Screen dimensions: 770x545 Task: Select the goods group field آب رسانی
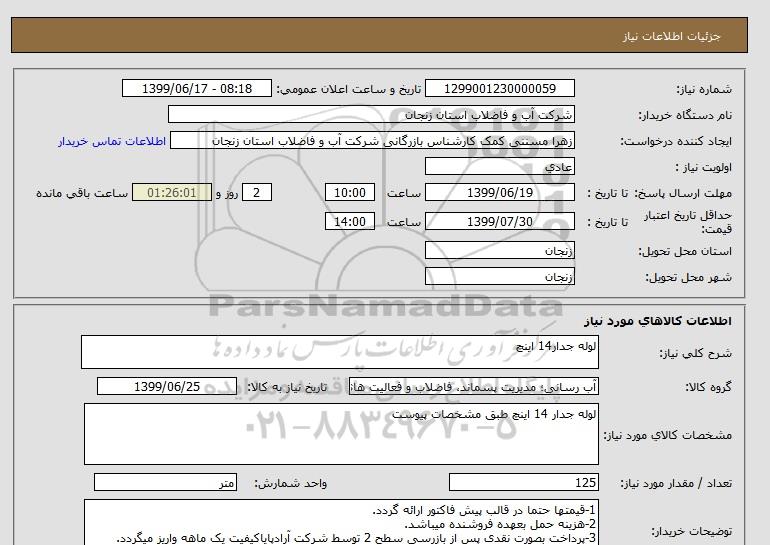tap(474, 386)
